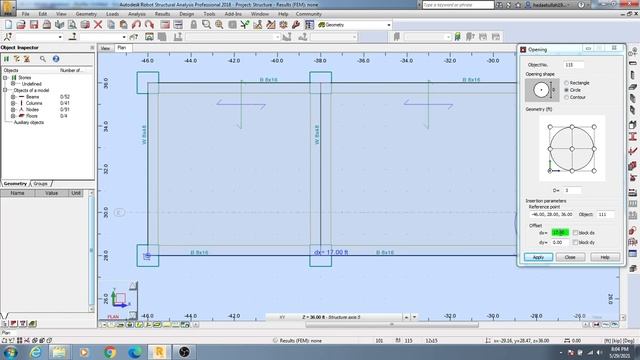Click the Print icon

47,25
